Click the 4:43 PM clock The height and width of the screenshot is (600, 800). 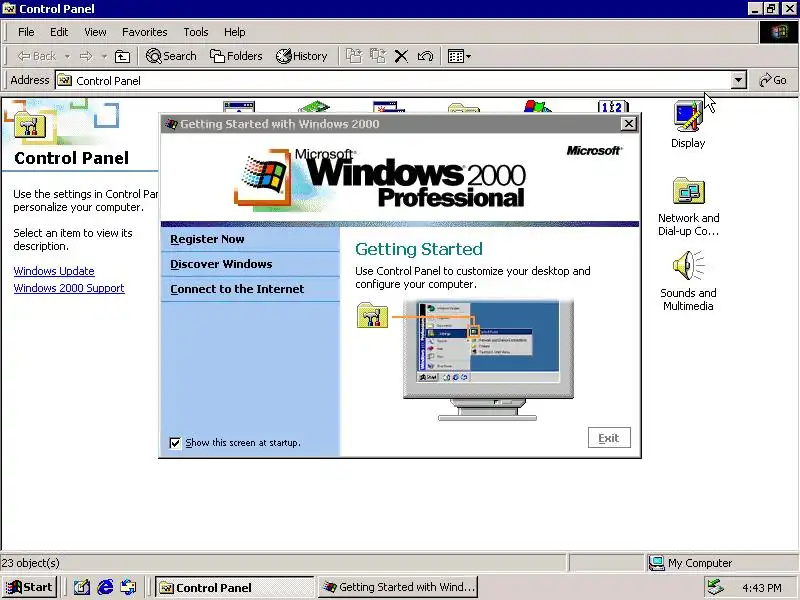[762, 588]
